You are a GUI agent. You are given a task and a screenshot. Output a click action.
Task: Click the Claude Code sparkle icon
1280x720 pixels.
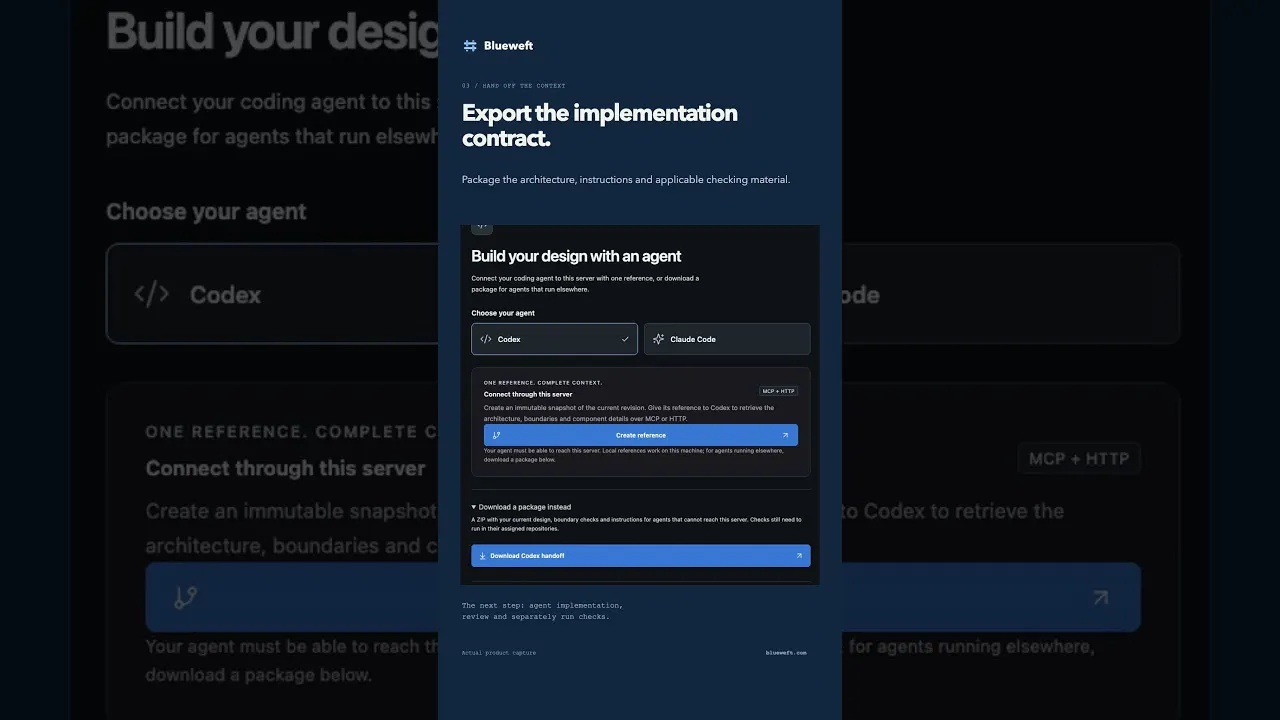coord(658,339)
